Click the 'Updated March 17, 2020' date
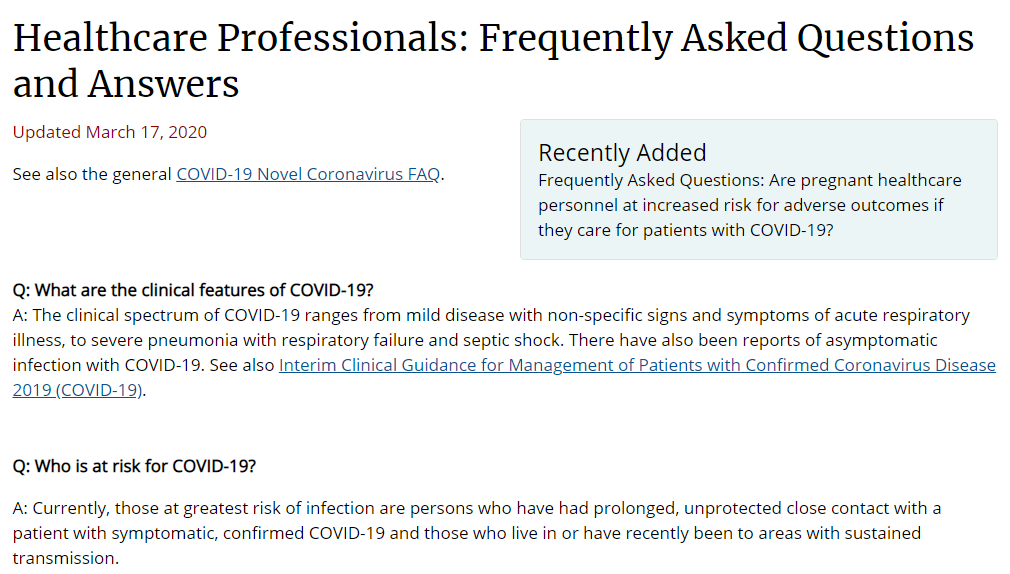This screenshot has height=574, width=1010. tap(110, 132)
